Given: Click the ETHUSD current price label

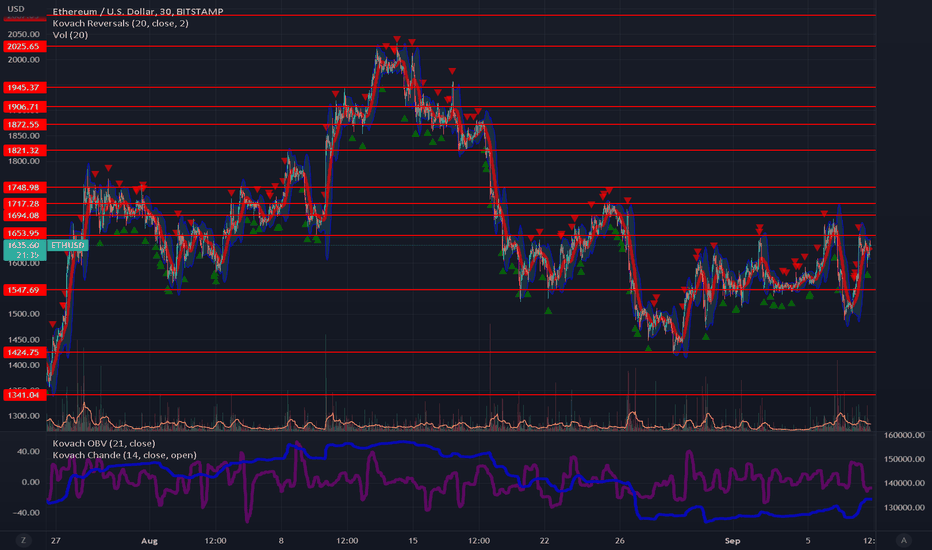Looking at the screenshot, I should (67, 245).
